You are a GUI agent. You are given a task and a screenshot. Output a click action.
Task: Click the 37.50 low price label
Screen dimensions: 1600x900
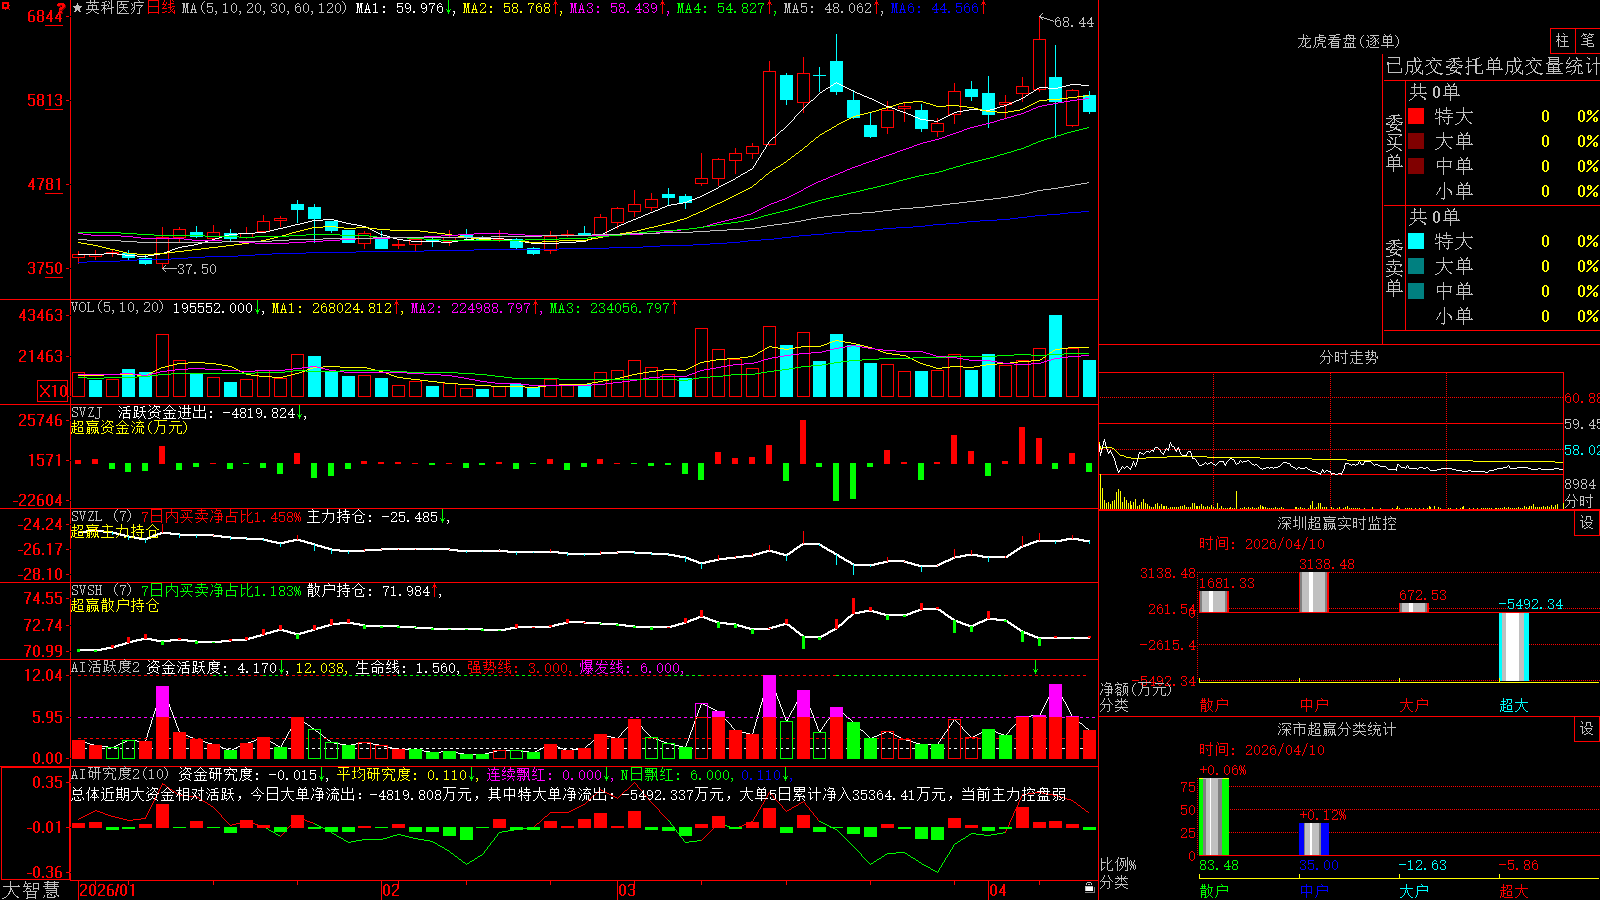[196, 269]
